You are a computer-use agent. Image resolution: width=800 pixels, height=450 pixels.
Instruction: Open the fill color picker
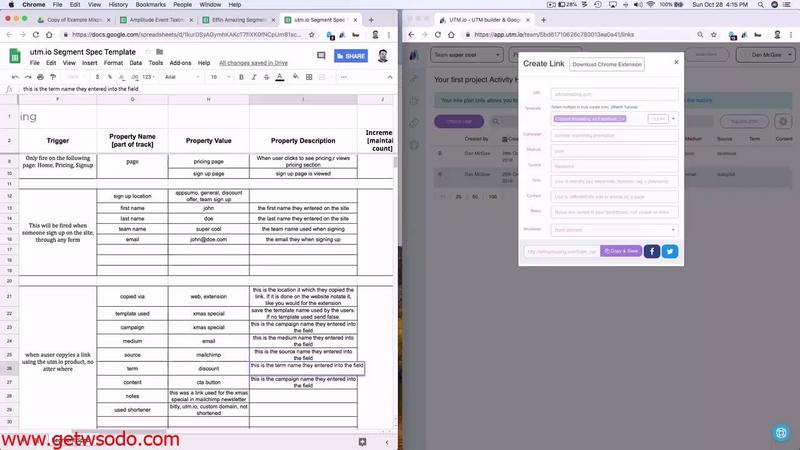[295, 77]
